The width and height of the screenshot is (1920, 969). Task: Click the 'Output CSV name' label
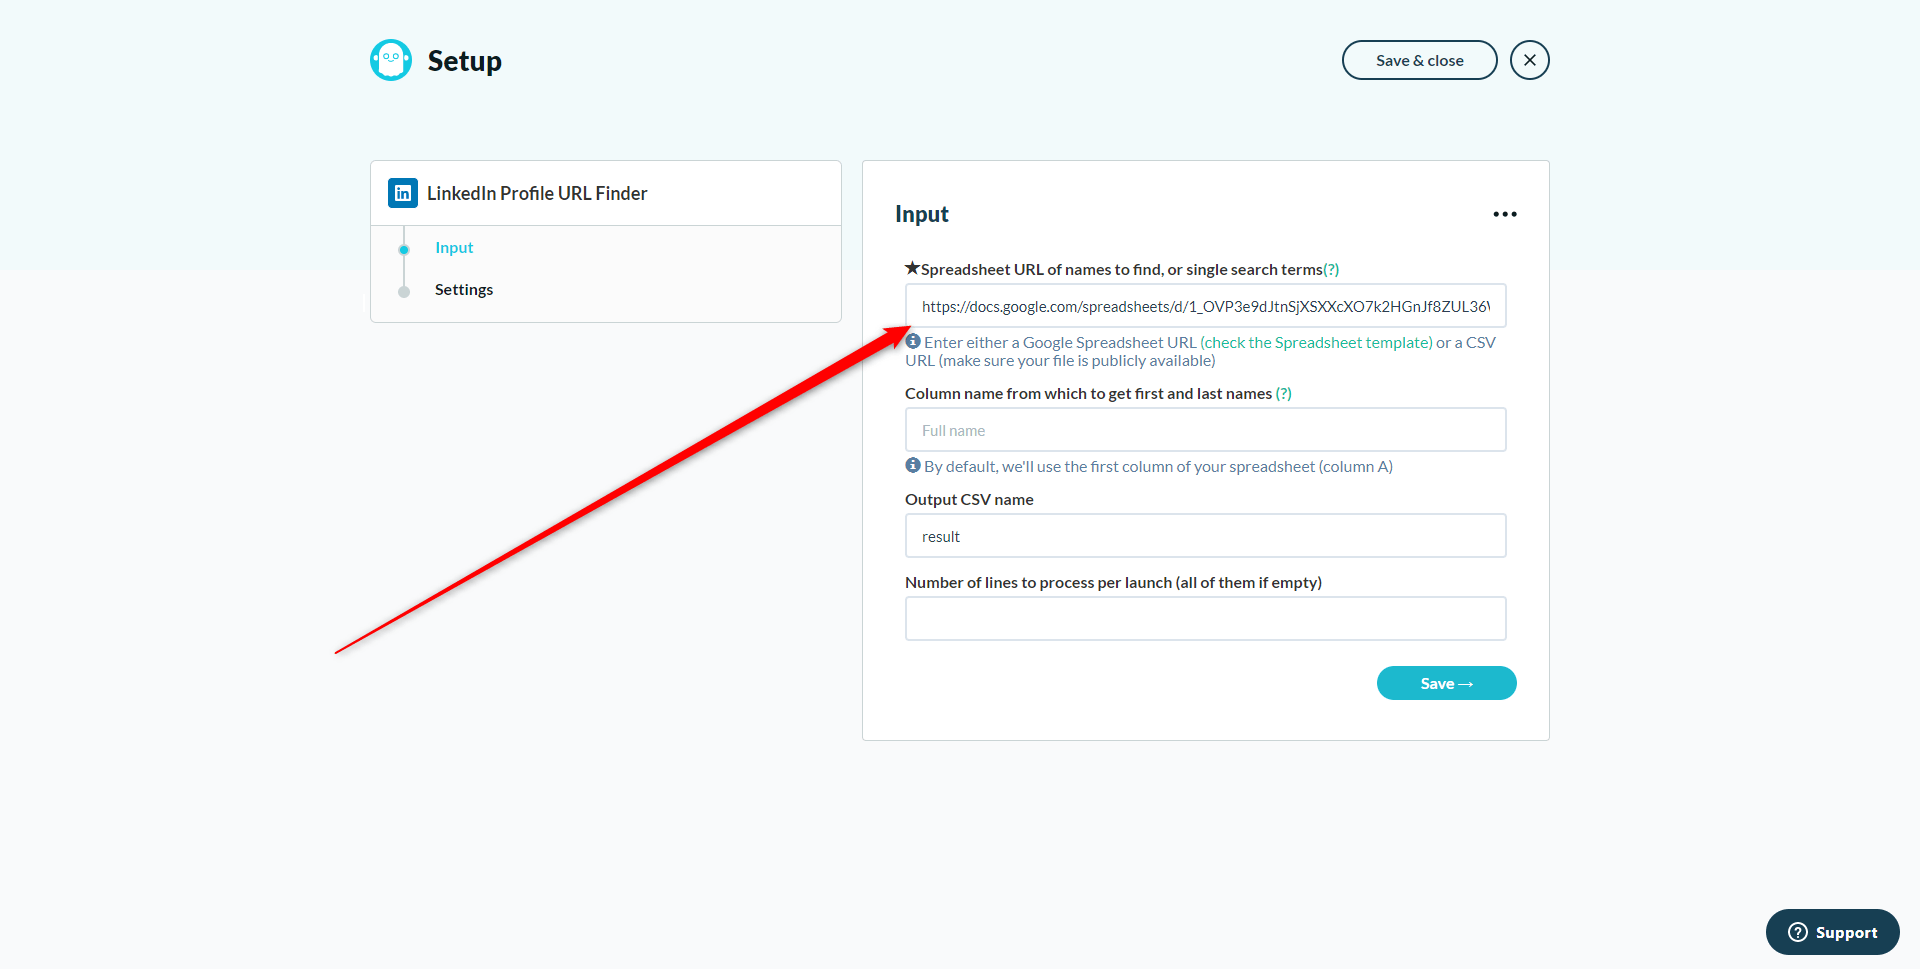tap(969, 499)
